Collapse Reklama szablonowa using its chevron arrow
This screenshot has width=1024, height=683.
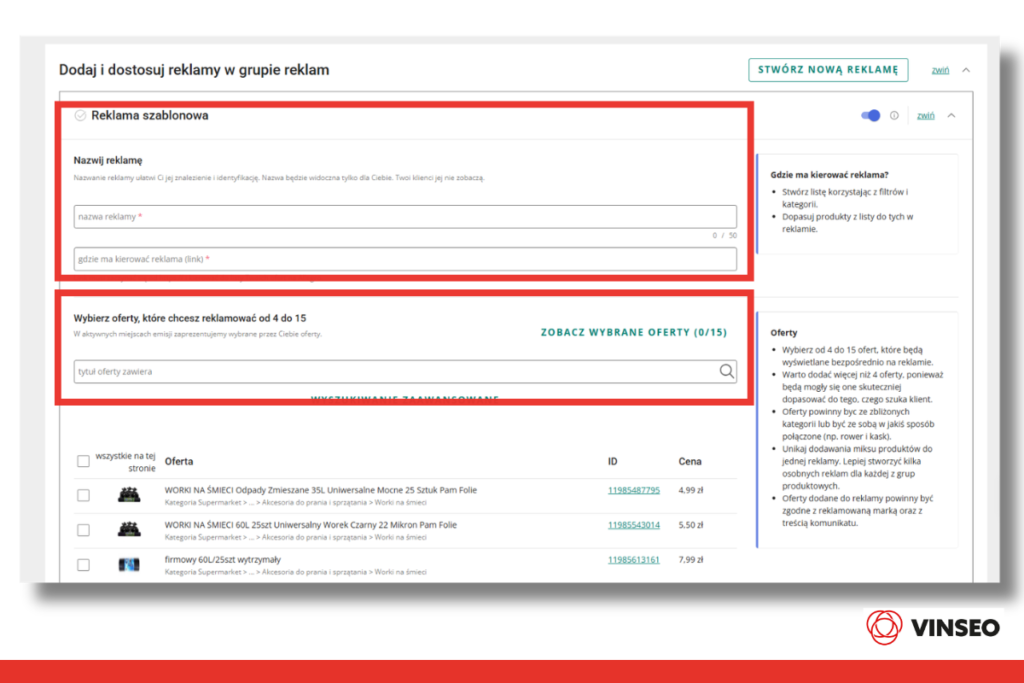(x=951, y=115)
